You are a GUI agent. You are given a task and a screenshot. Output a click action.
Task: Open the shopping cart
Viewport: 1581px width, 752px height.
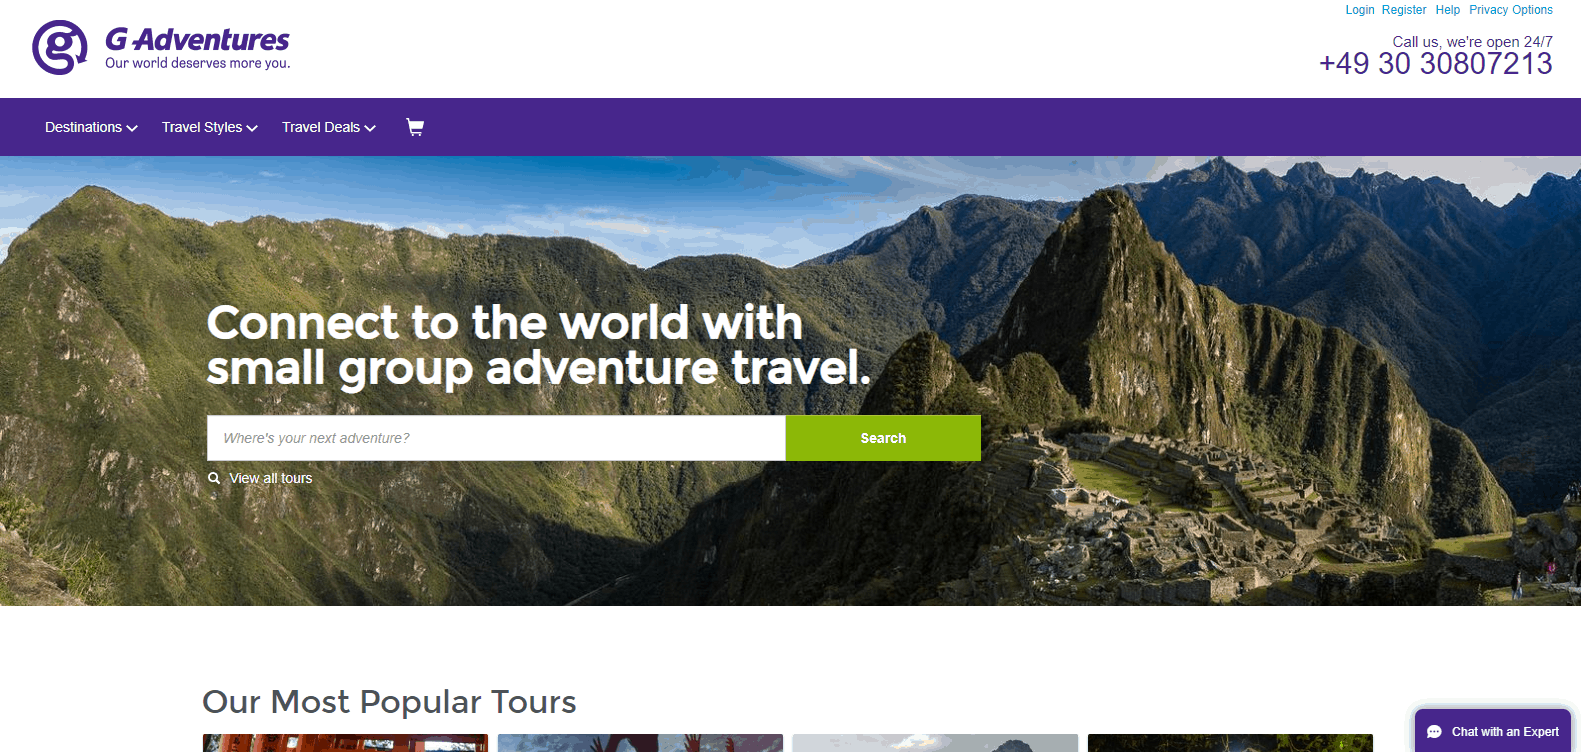pyautogui.click(x=415, y=127)
